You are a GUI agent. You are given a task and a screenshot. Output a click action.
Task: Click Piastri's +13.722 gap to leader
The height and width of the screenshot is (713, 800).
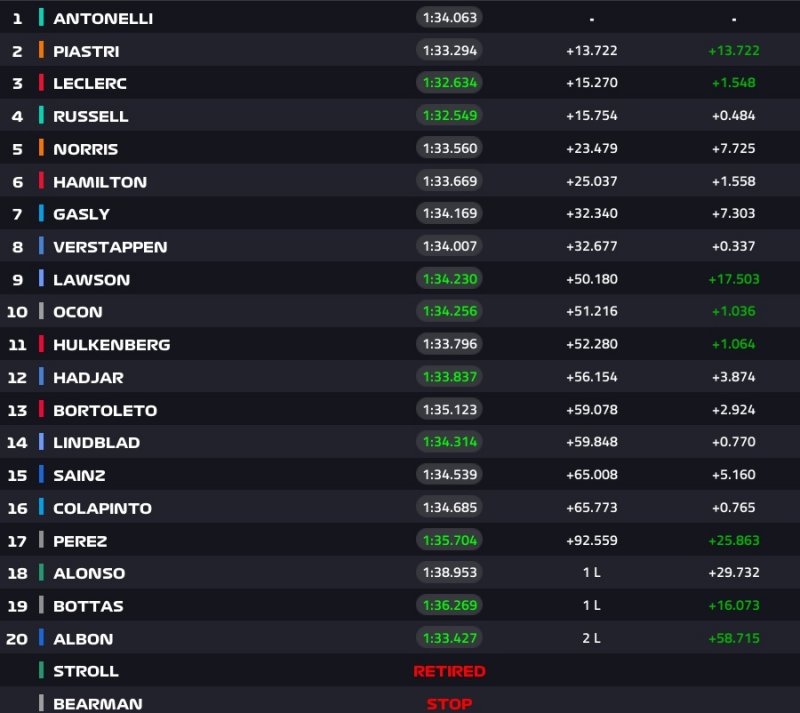(591, 51)
